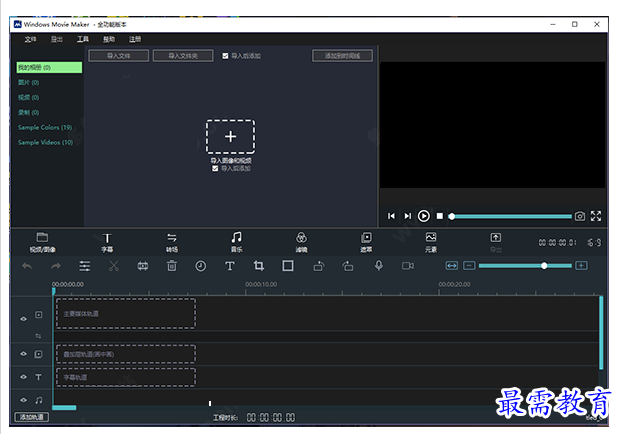
Task: Stop the preview playback
Action: pyautogui.click(x=440, y=216)
